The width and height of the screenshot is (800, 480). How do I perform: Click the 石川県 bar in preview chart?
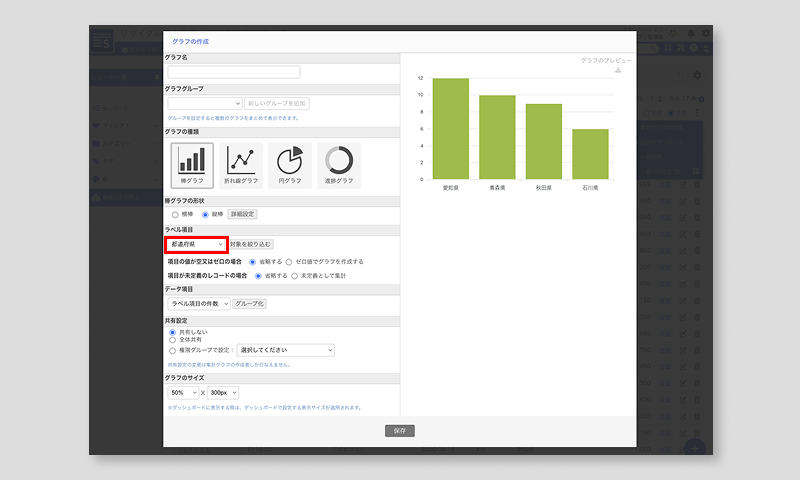(590, 154)
